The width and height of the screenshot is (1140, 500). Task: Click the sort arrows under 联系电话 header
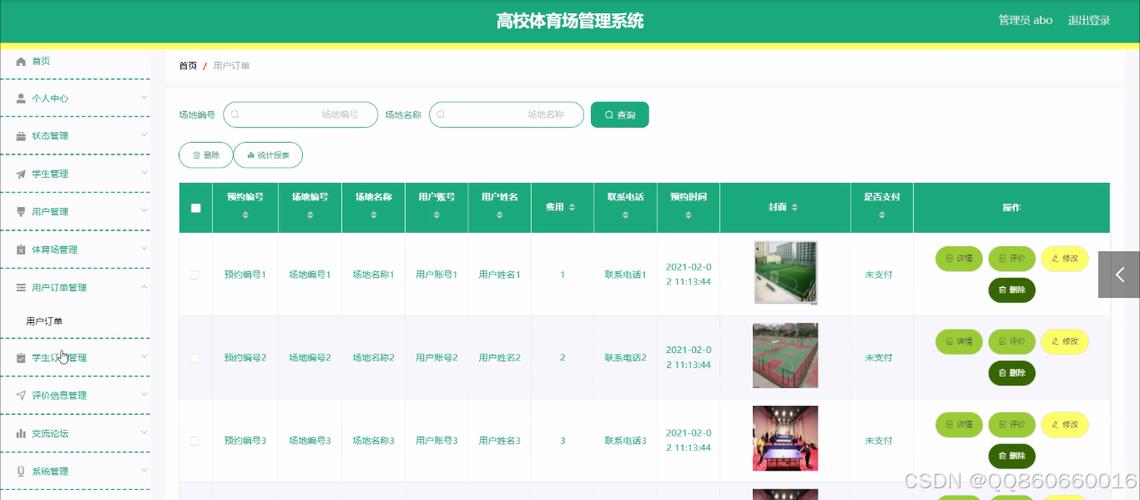coord(625,215)
